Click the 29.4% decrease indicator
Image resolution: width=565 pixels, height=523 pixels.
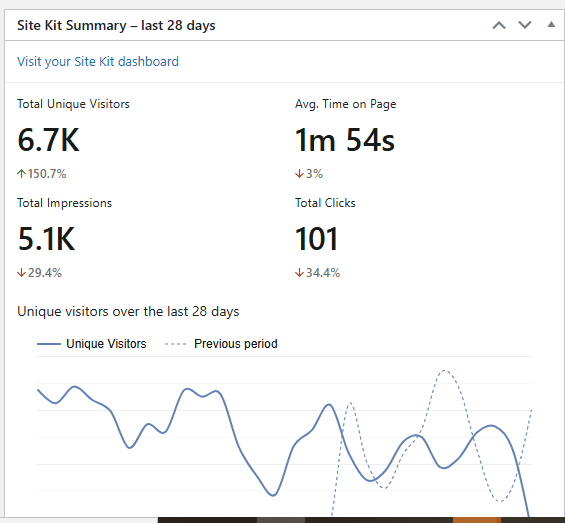(40, 273)
